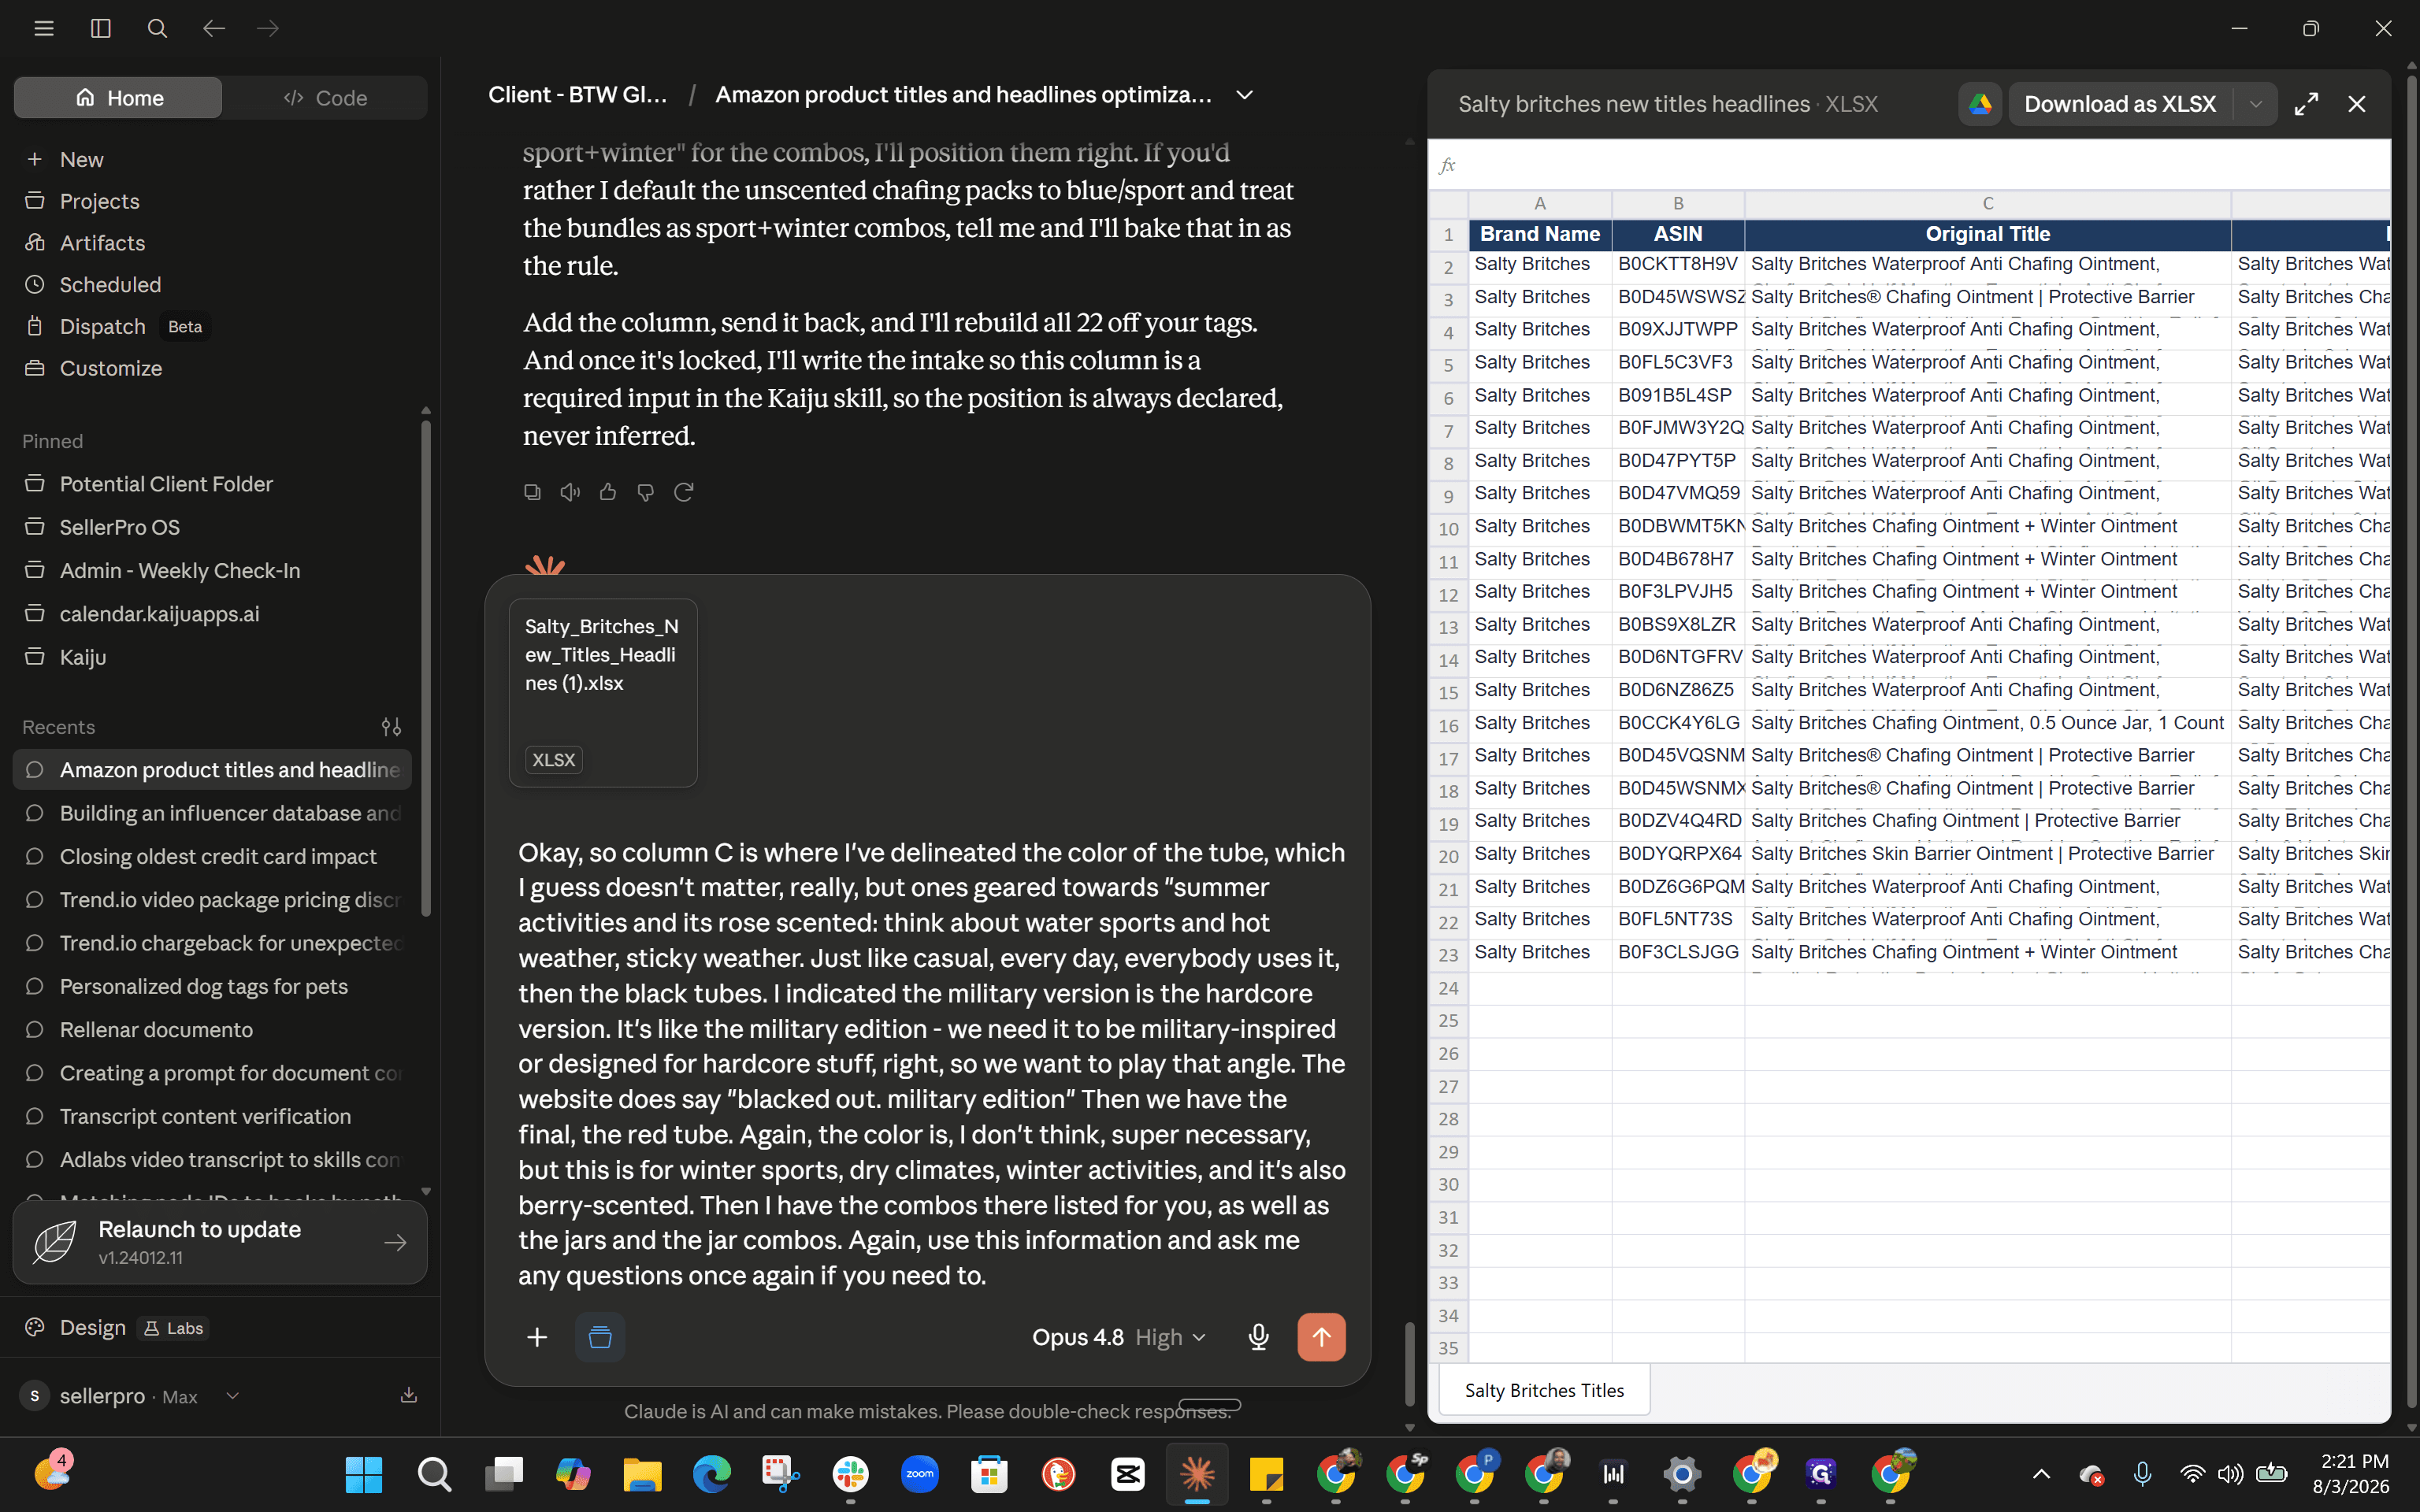Screen dimensions: 2420x1512
Task: Start voice dictation with microphone icon
Action: click(1259, 1337)
